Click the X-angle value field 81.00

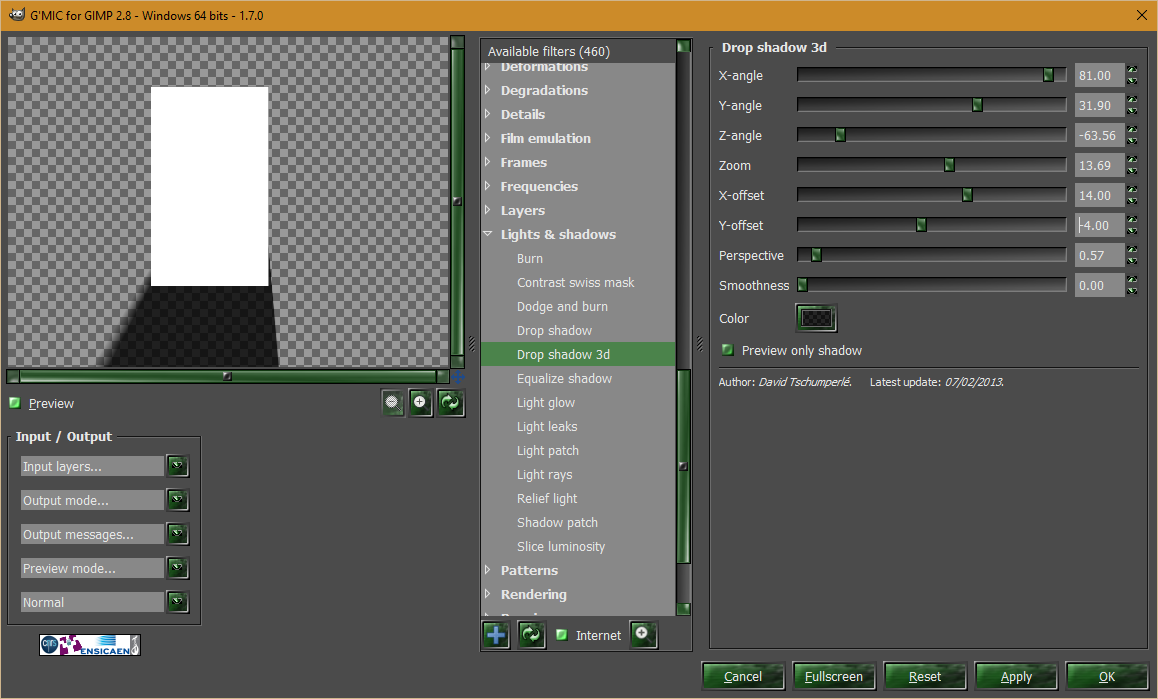[x=1099, y=75]
